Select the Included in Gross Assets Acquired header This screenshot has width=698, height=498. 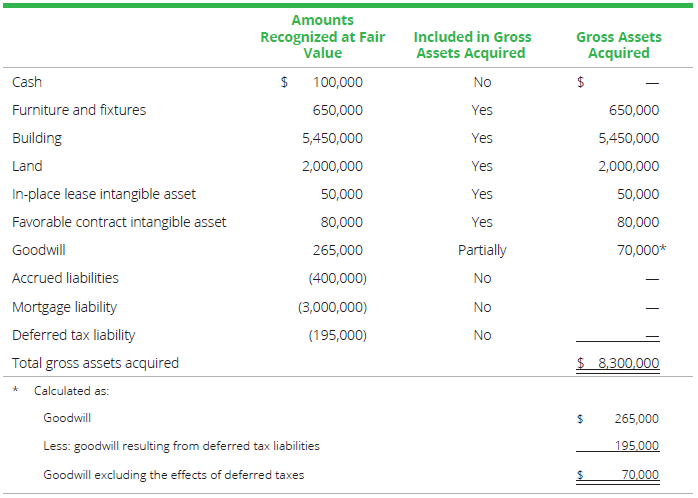tap(472, 44)
